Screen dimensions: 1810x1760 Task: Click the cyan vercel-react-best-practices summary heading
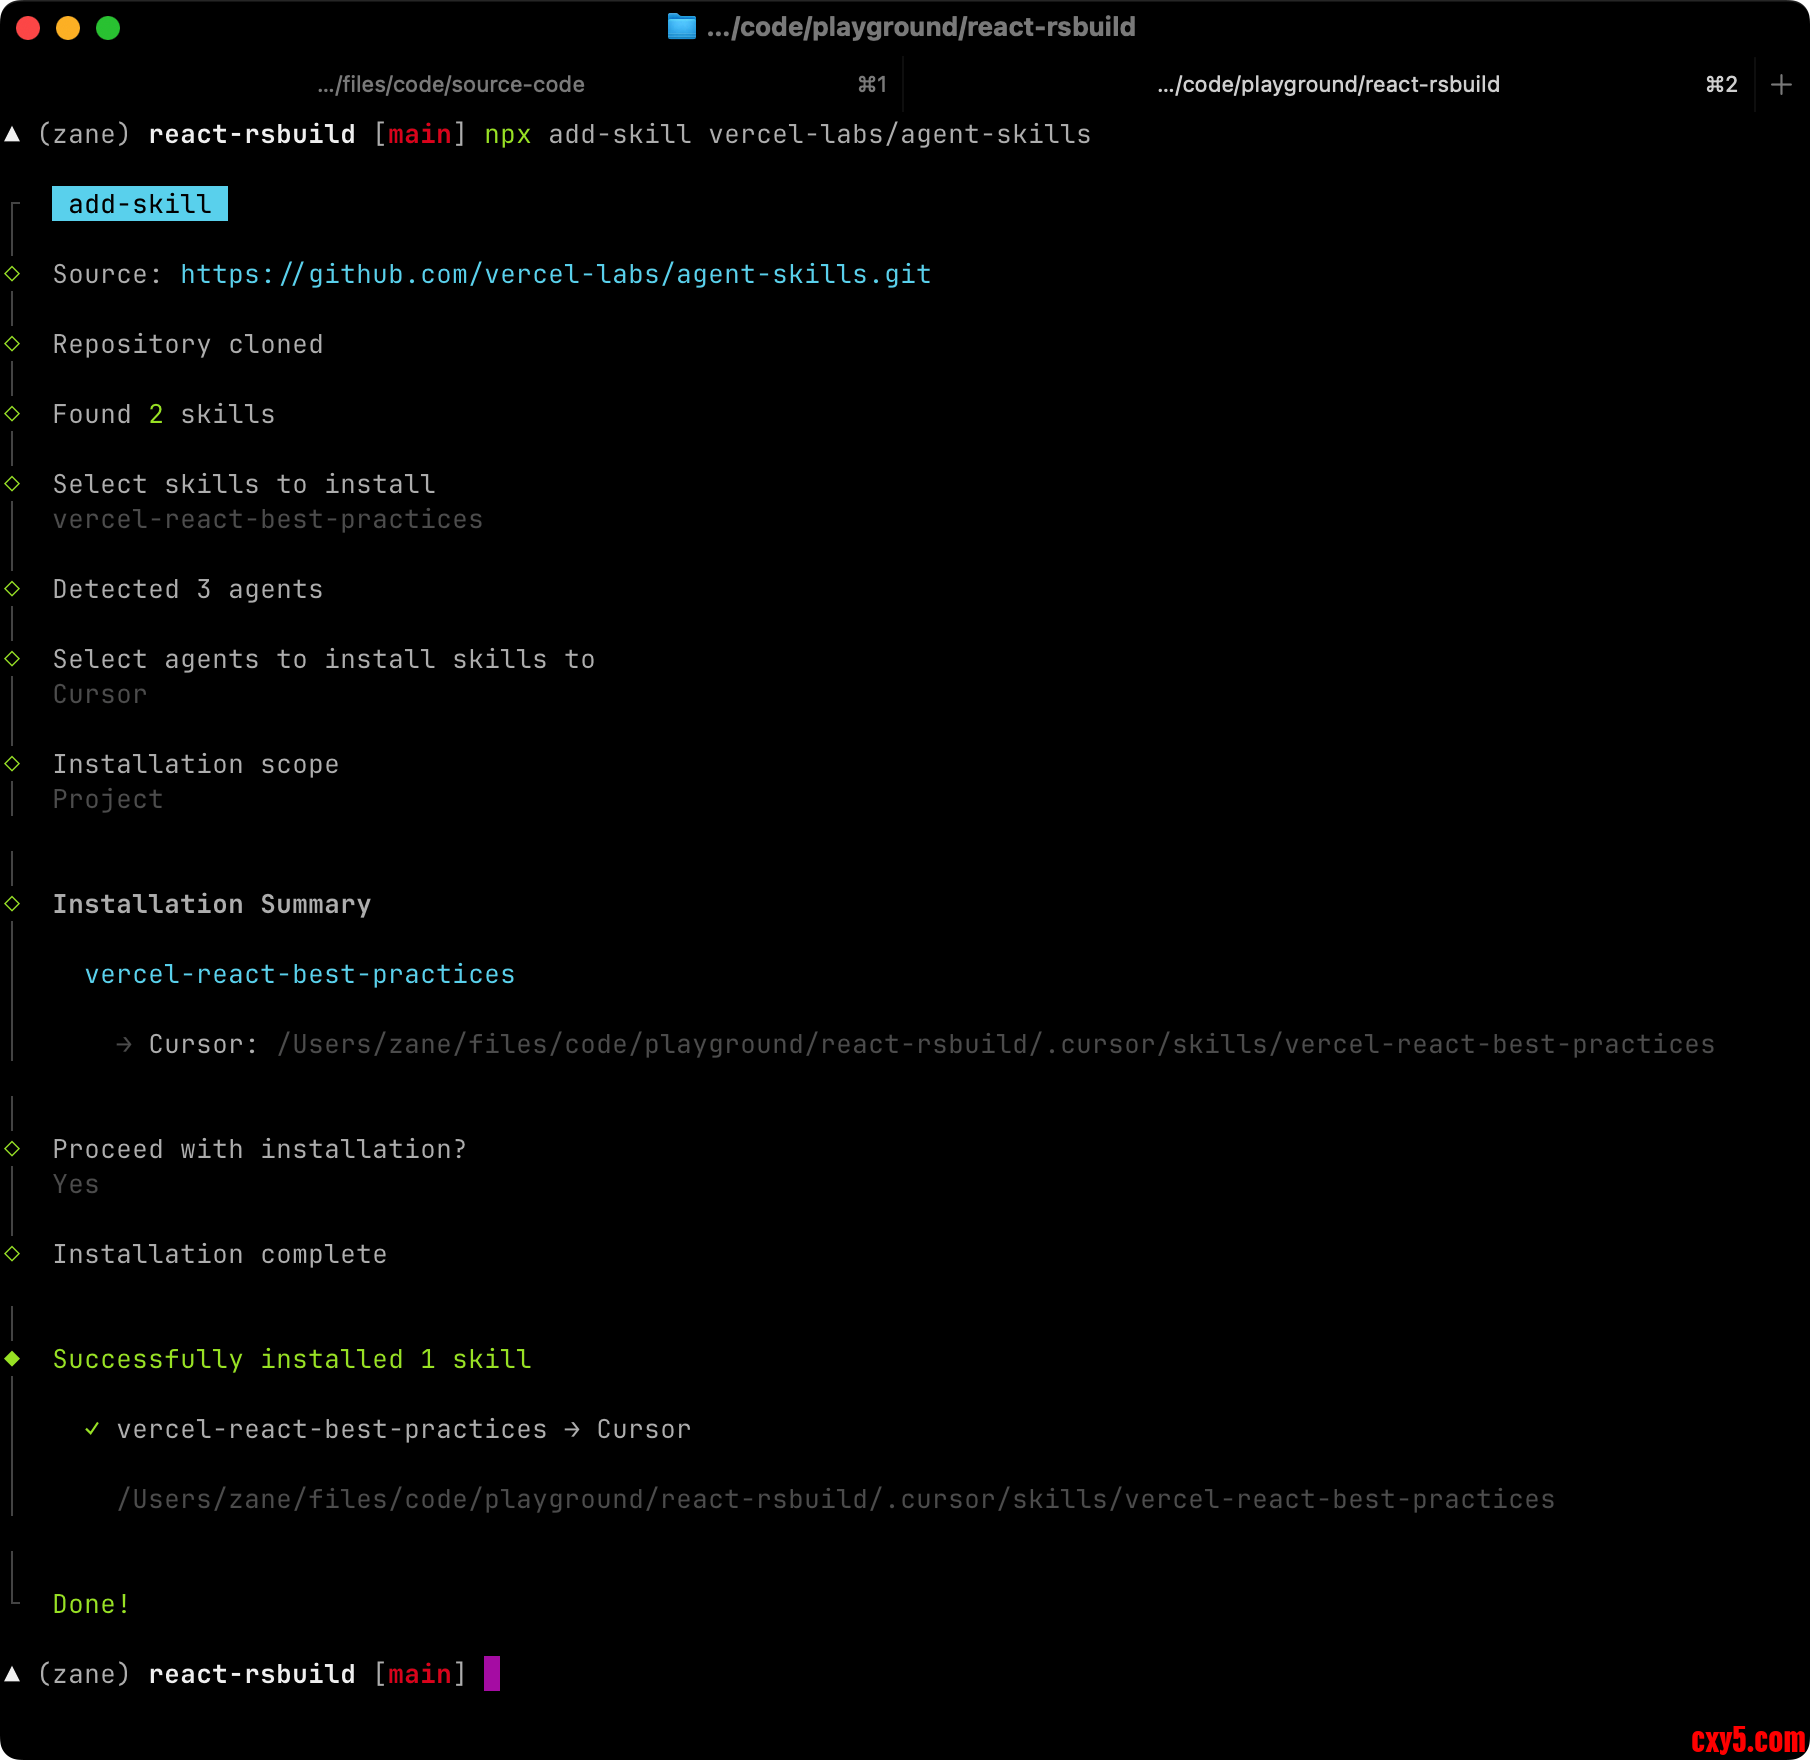(300, 975)
